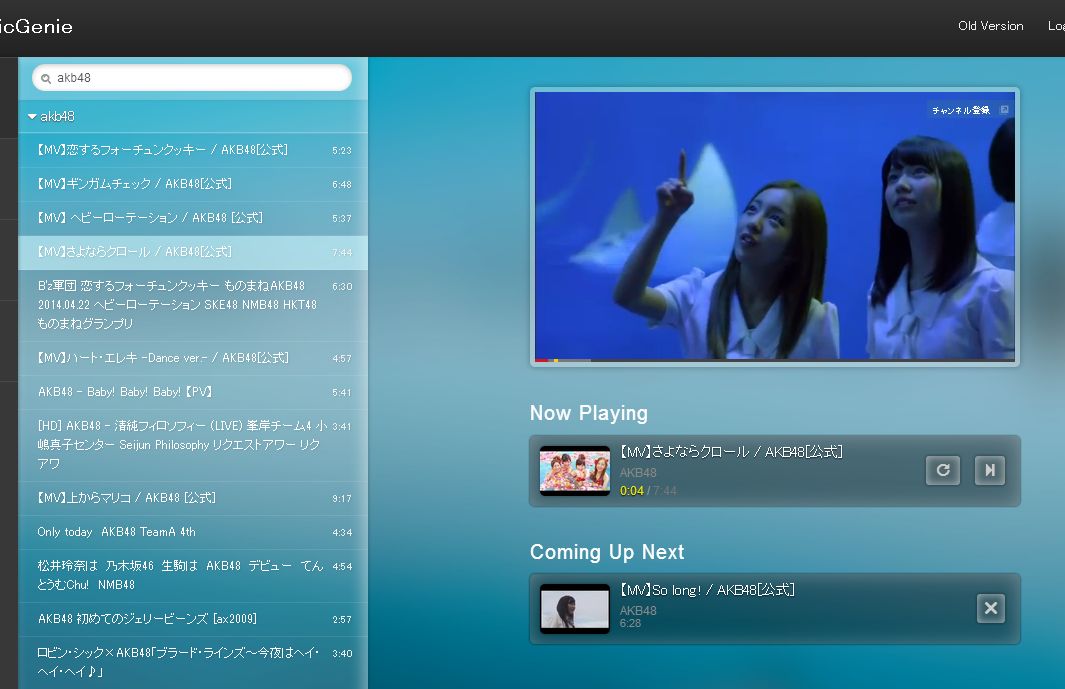This screenshot has height=689, width=1065.
Task: Remove So long! from Coming Up Next
Action: (991, 608)
